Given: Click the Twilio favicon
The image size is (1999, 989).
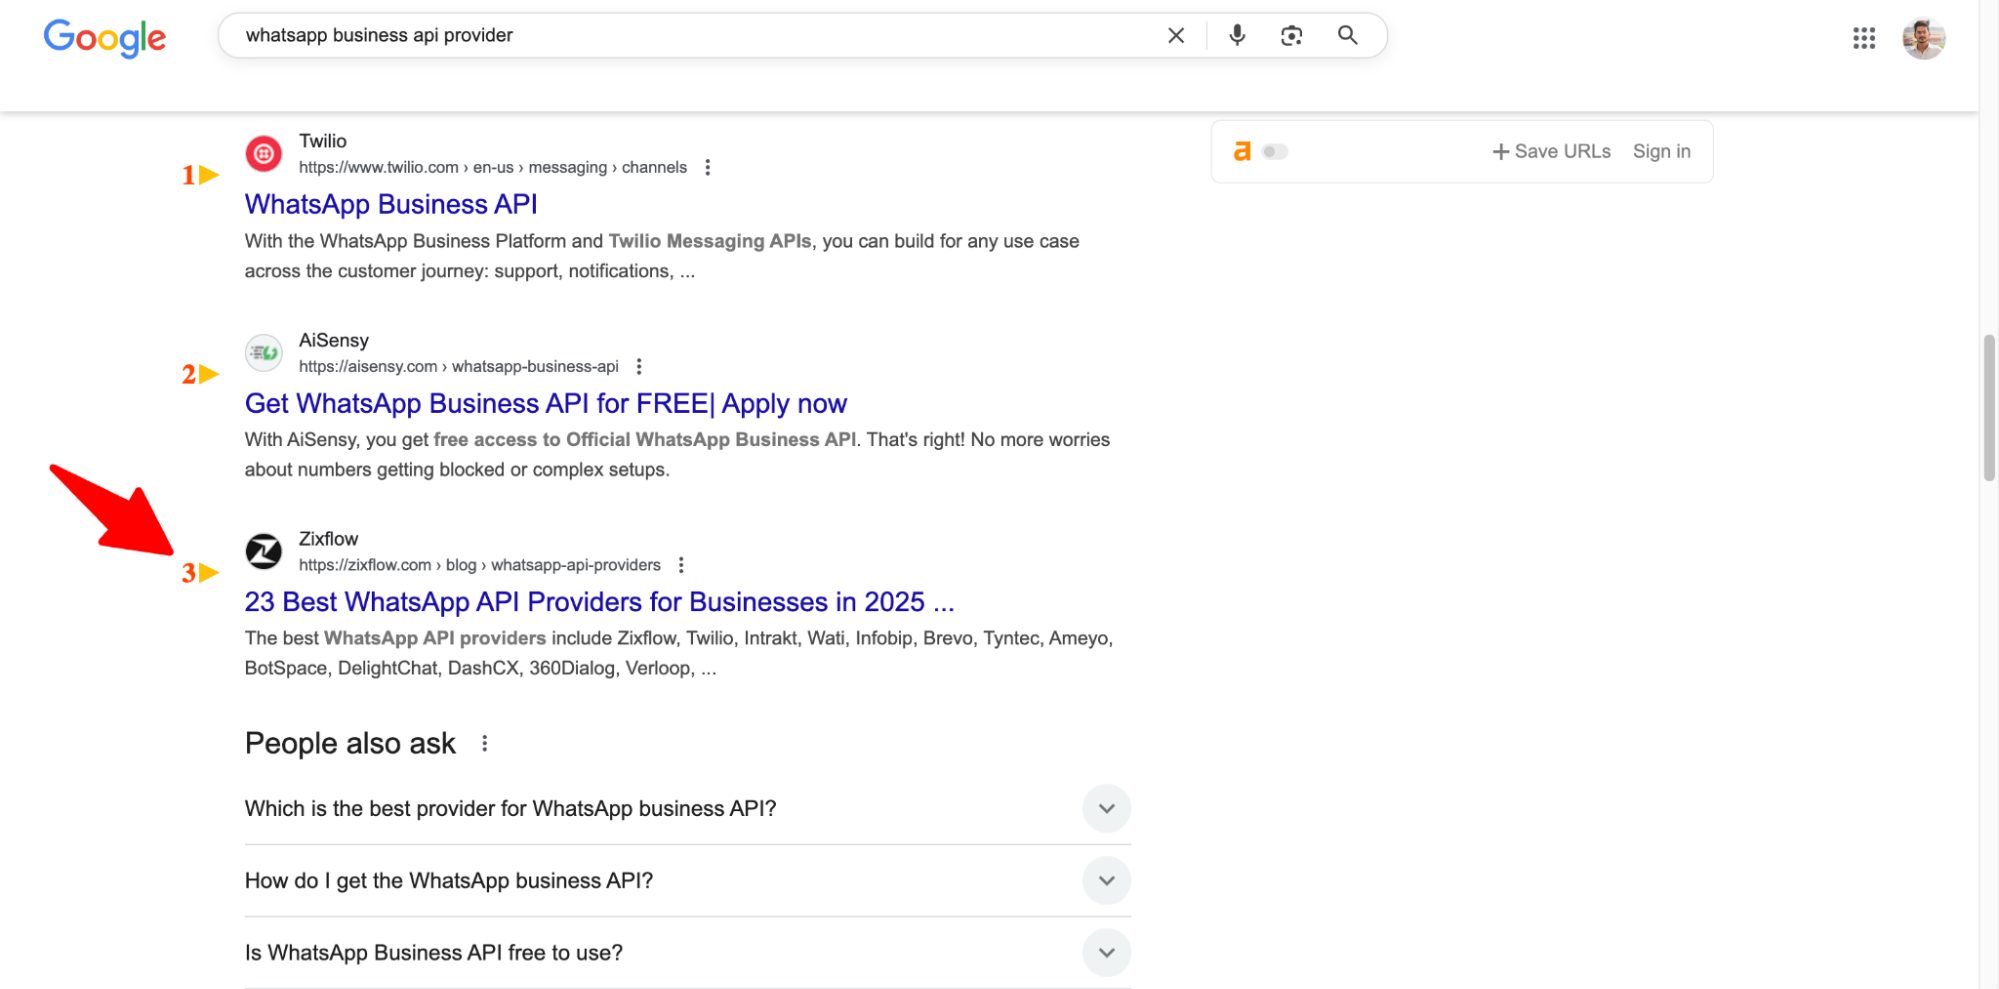Looking at the screenshot, I should coord(264,154).
